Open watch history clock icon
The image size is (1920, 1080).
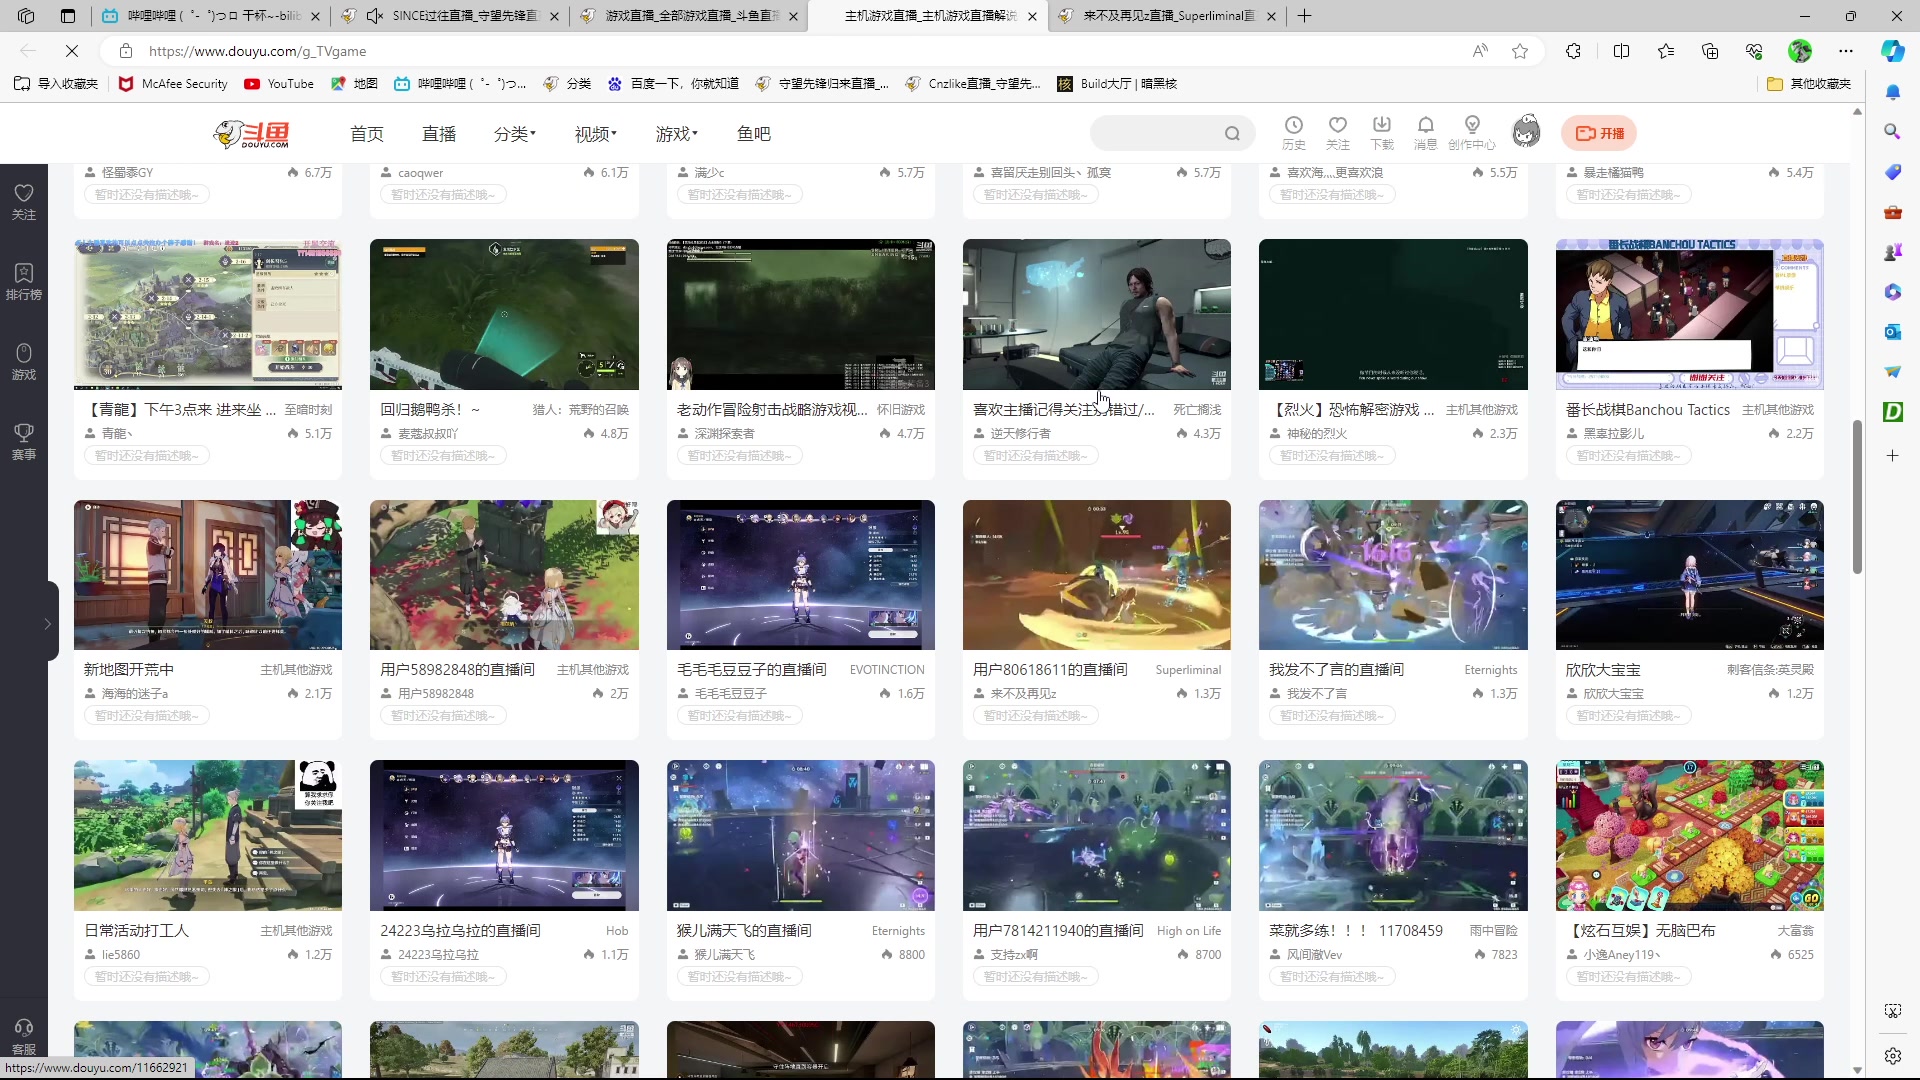1293,126
